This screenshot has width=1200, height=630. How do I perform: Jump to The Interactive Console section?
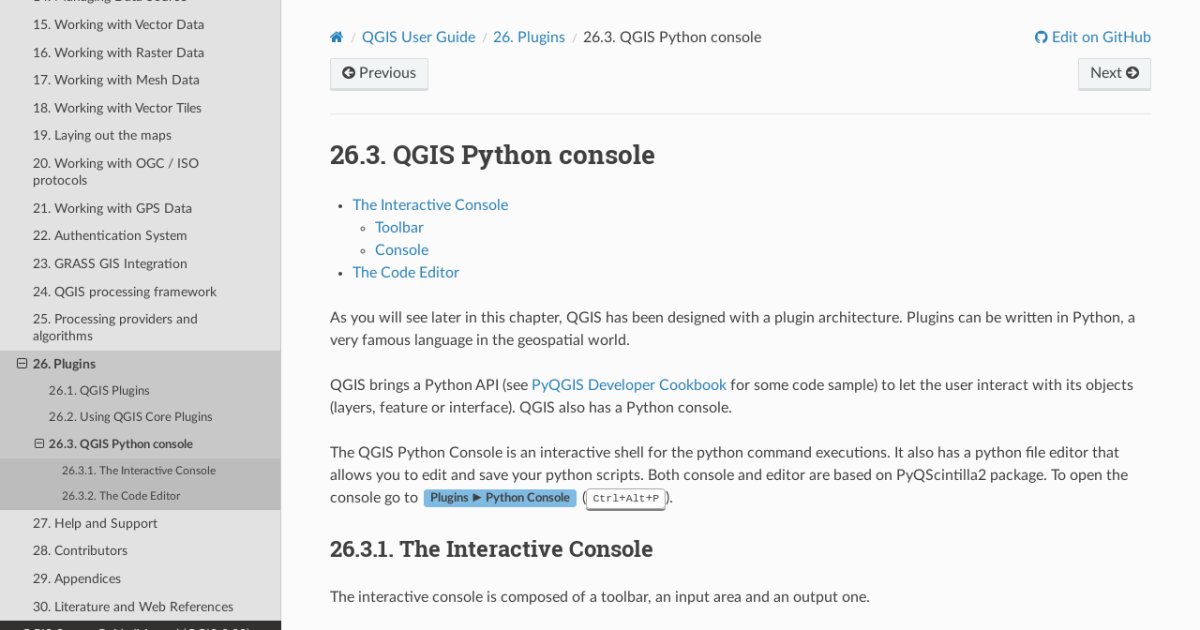click(430, 204)
